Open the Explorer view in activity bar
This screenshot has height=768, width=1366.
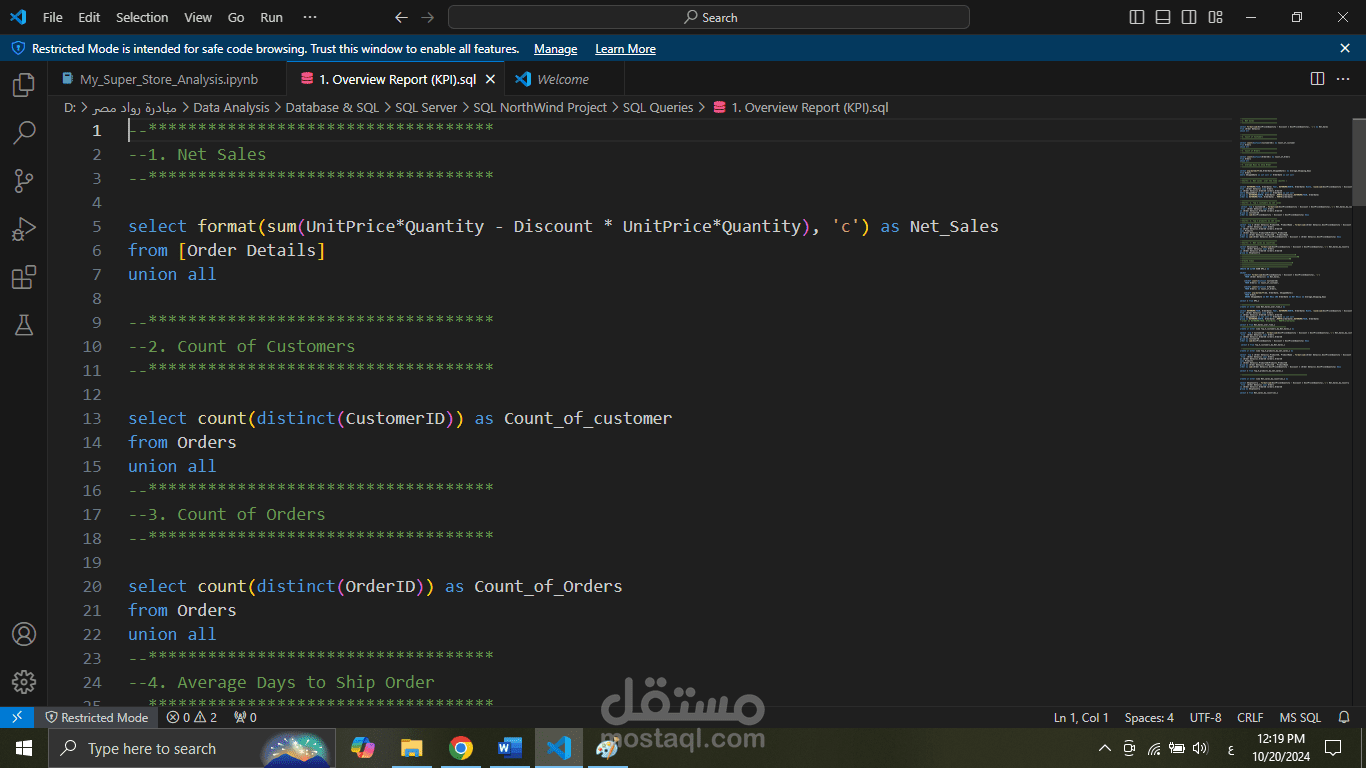(x=24, y=85)
